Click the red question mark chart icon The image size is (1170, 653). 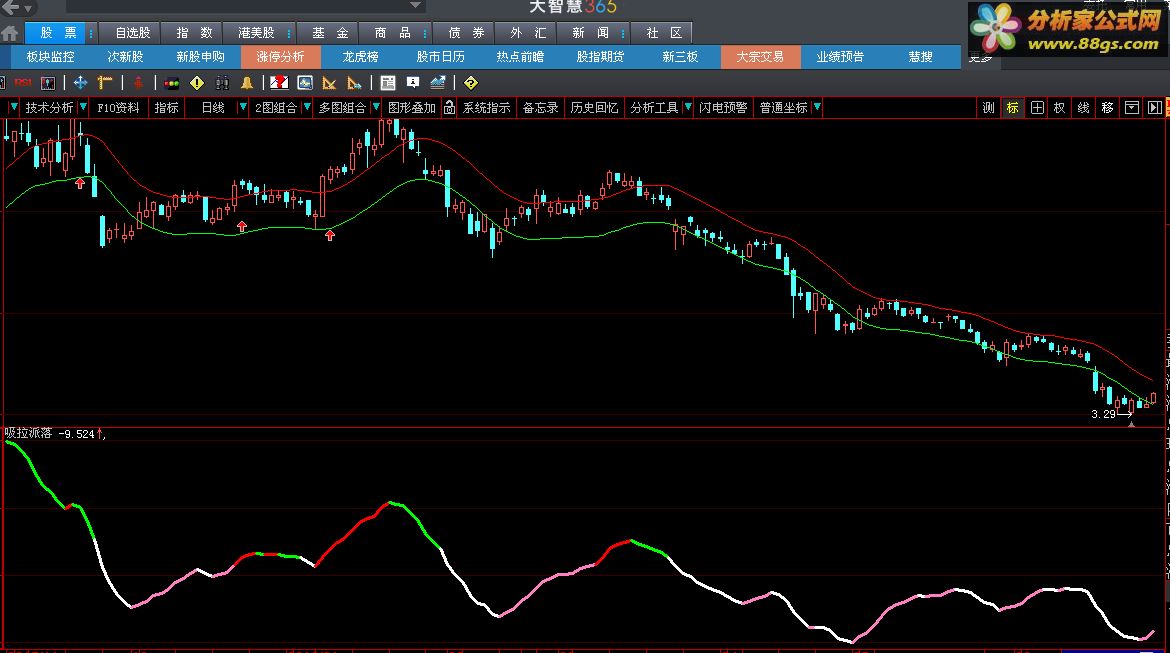(279, 83)
